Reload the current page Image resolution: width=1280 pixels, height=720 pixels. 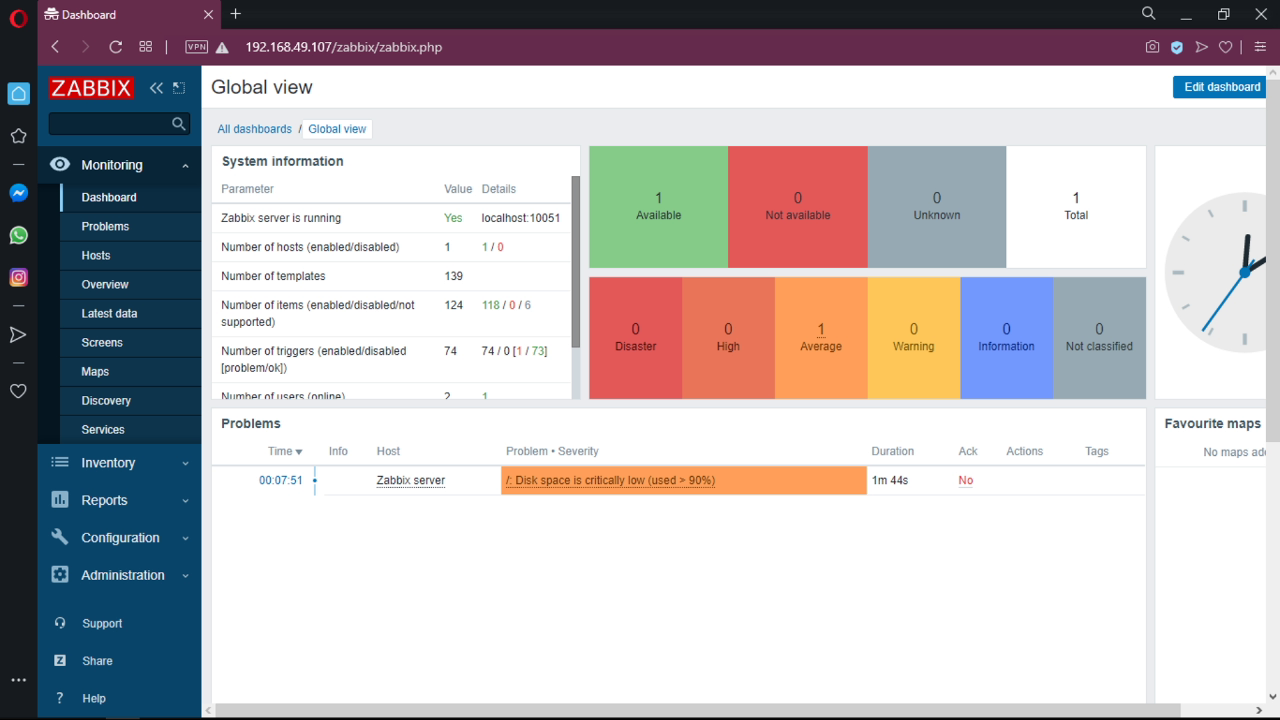115,47
